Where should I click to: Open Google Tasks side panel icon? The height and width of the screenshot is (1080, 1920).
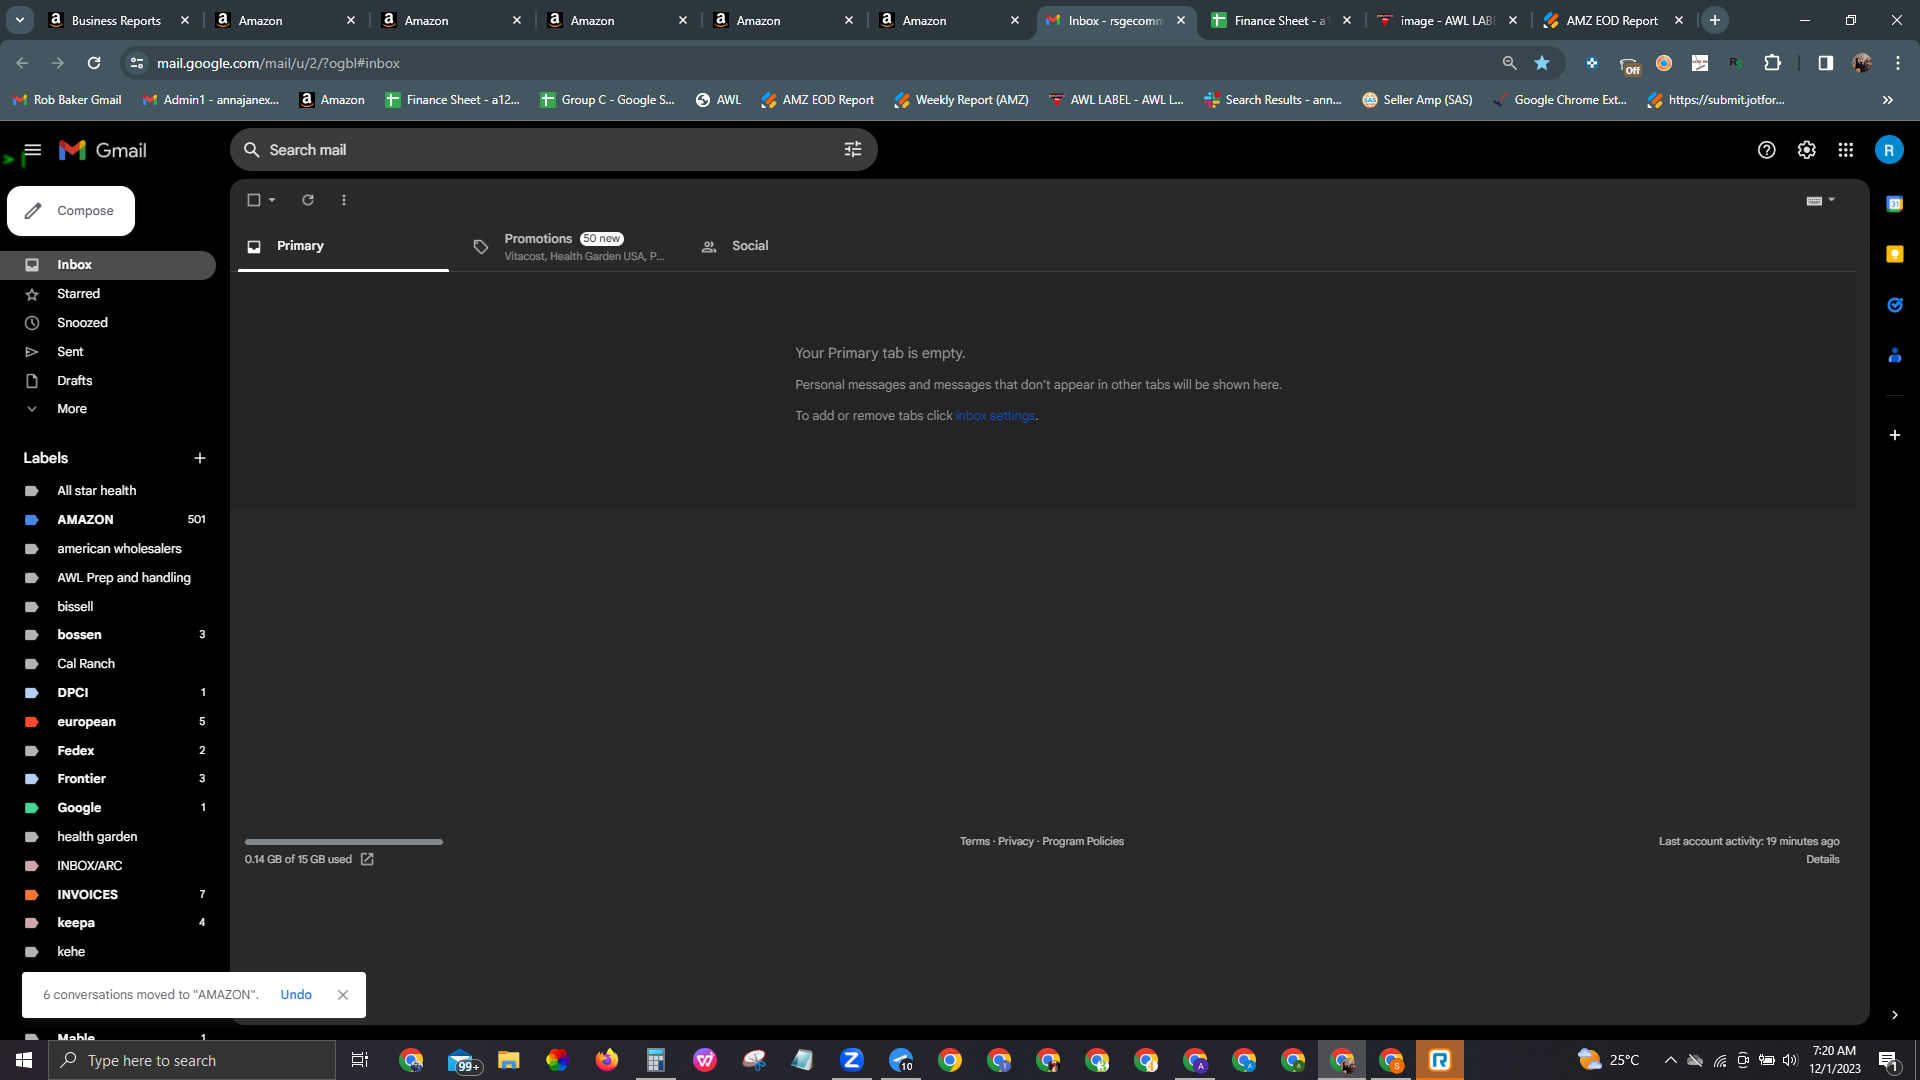click(x=1895, y=305)
